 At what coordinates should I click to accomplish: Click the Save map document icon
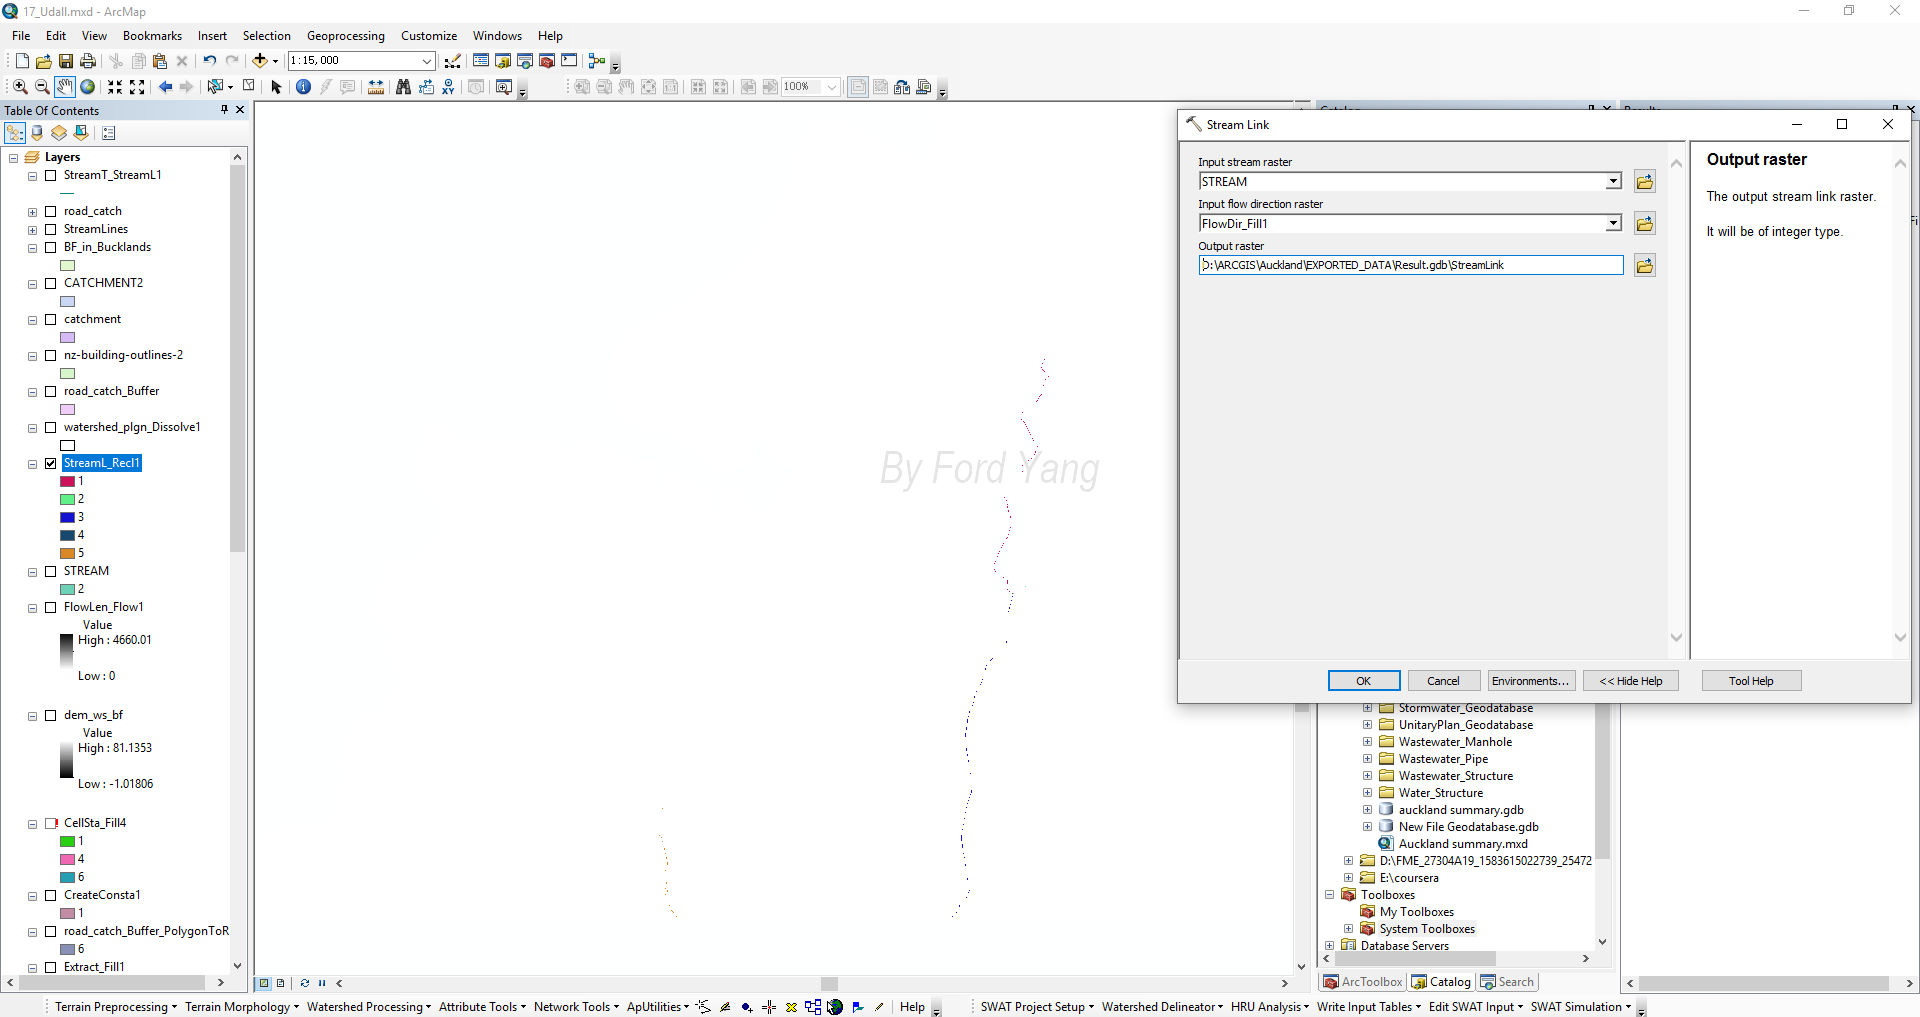(x=66, y=61)
